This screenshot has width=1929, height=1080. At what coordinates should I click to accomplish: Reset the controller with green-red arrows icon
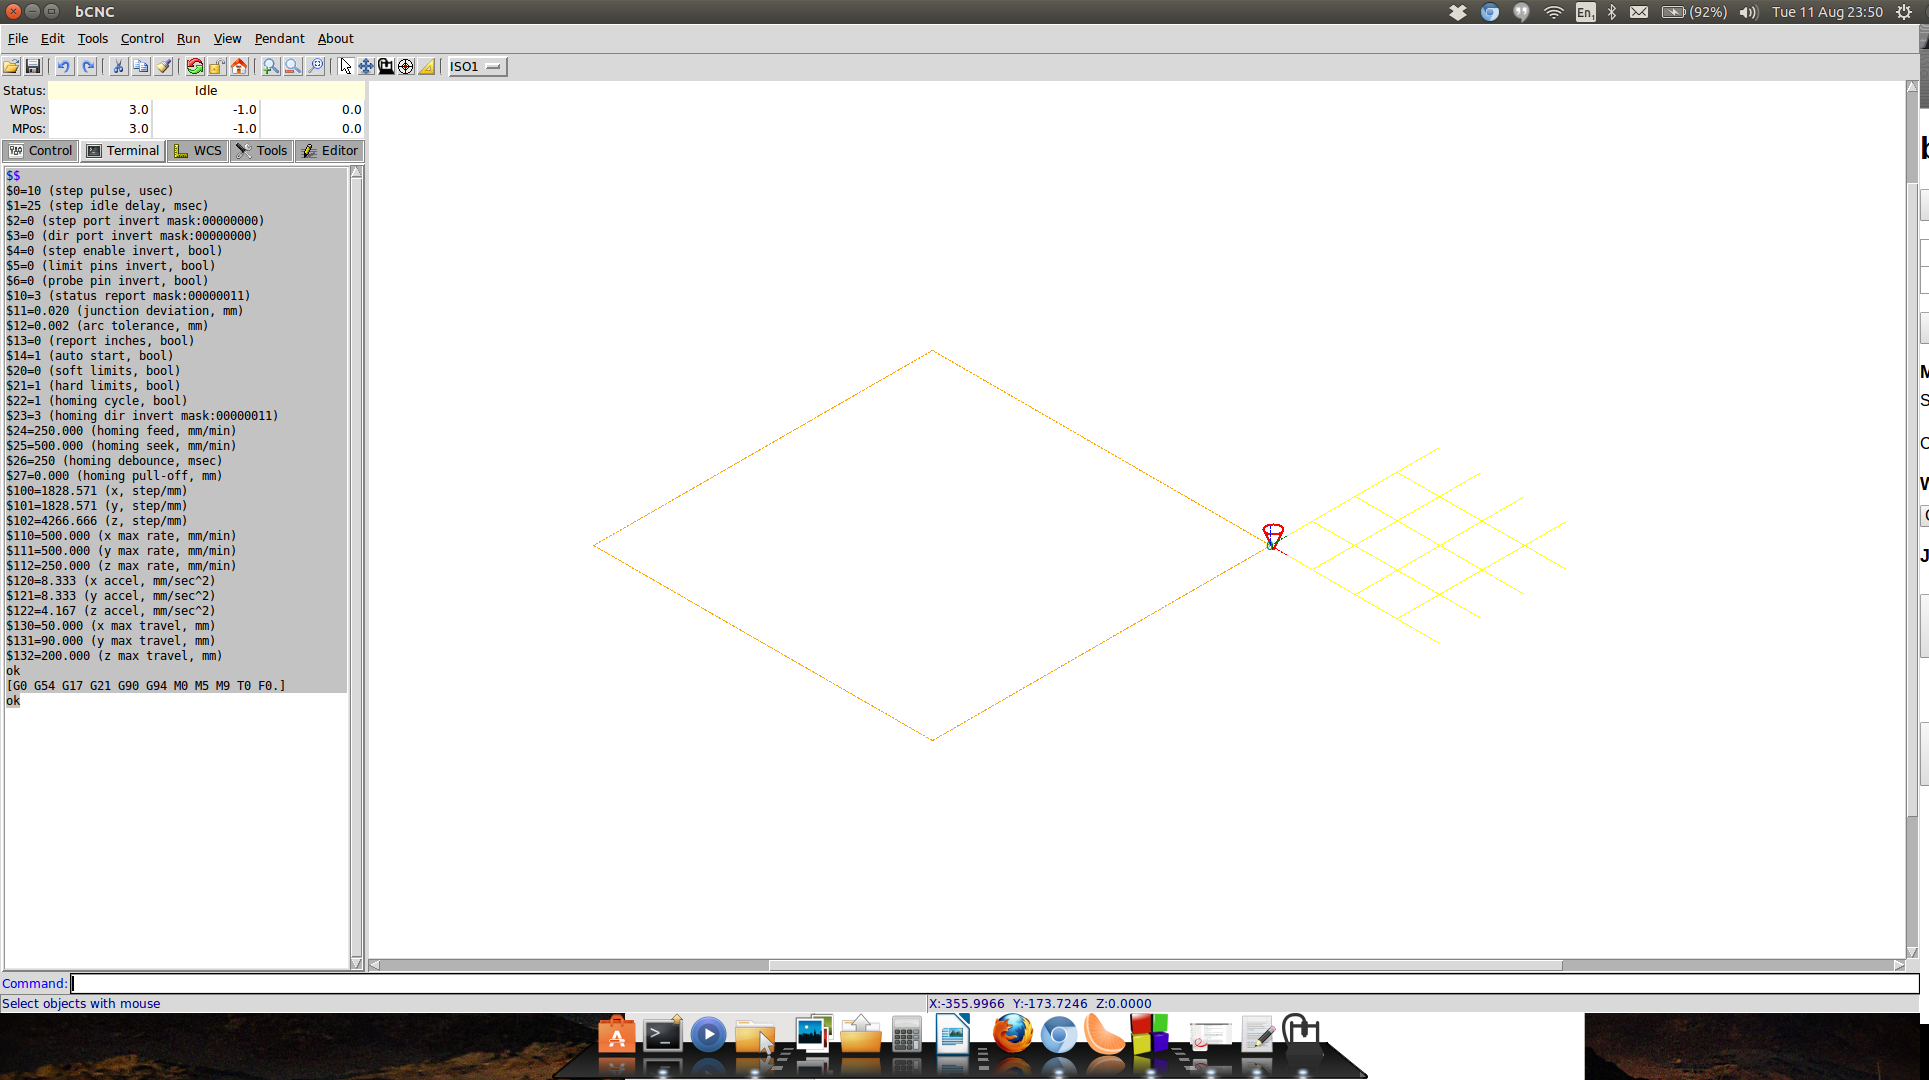(x=195, y=66)
